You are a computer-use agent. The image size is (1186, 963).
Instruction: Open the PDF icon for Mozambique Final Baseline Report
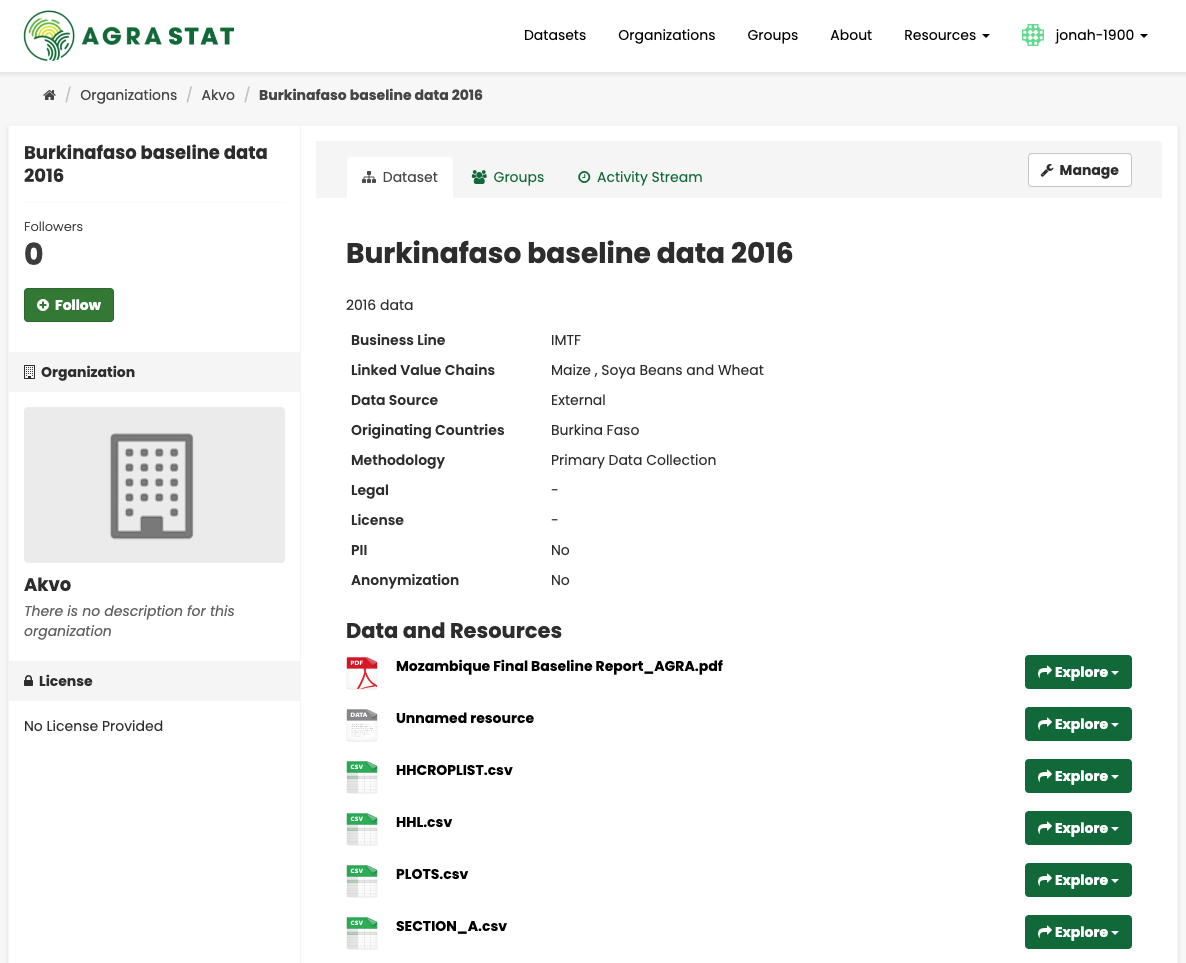(x=362, y=673)
